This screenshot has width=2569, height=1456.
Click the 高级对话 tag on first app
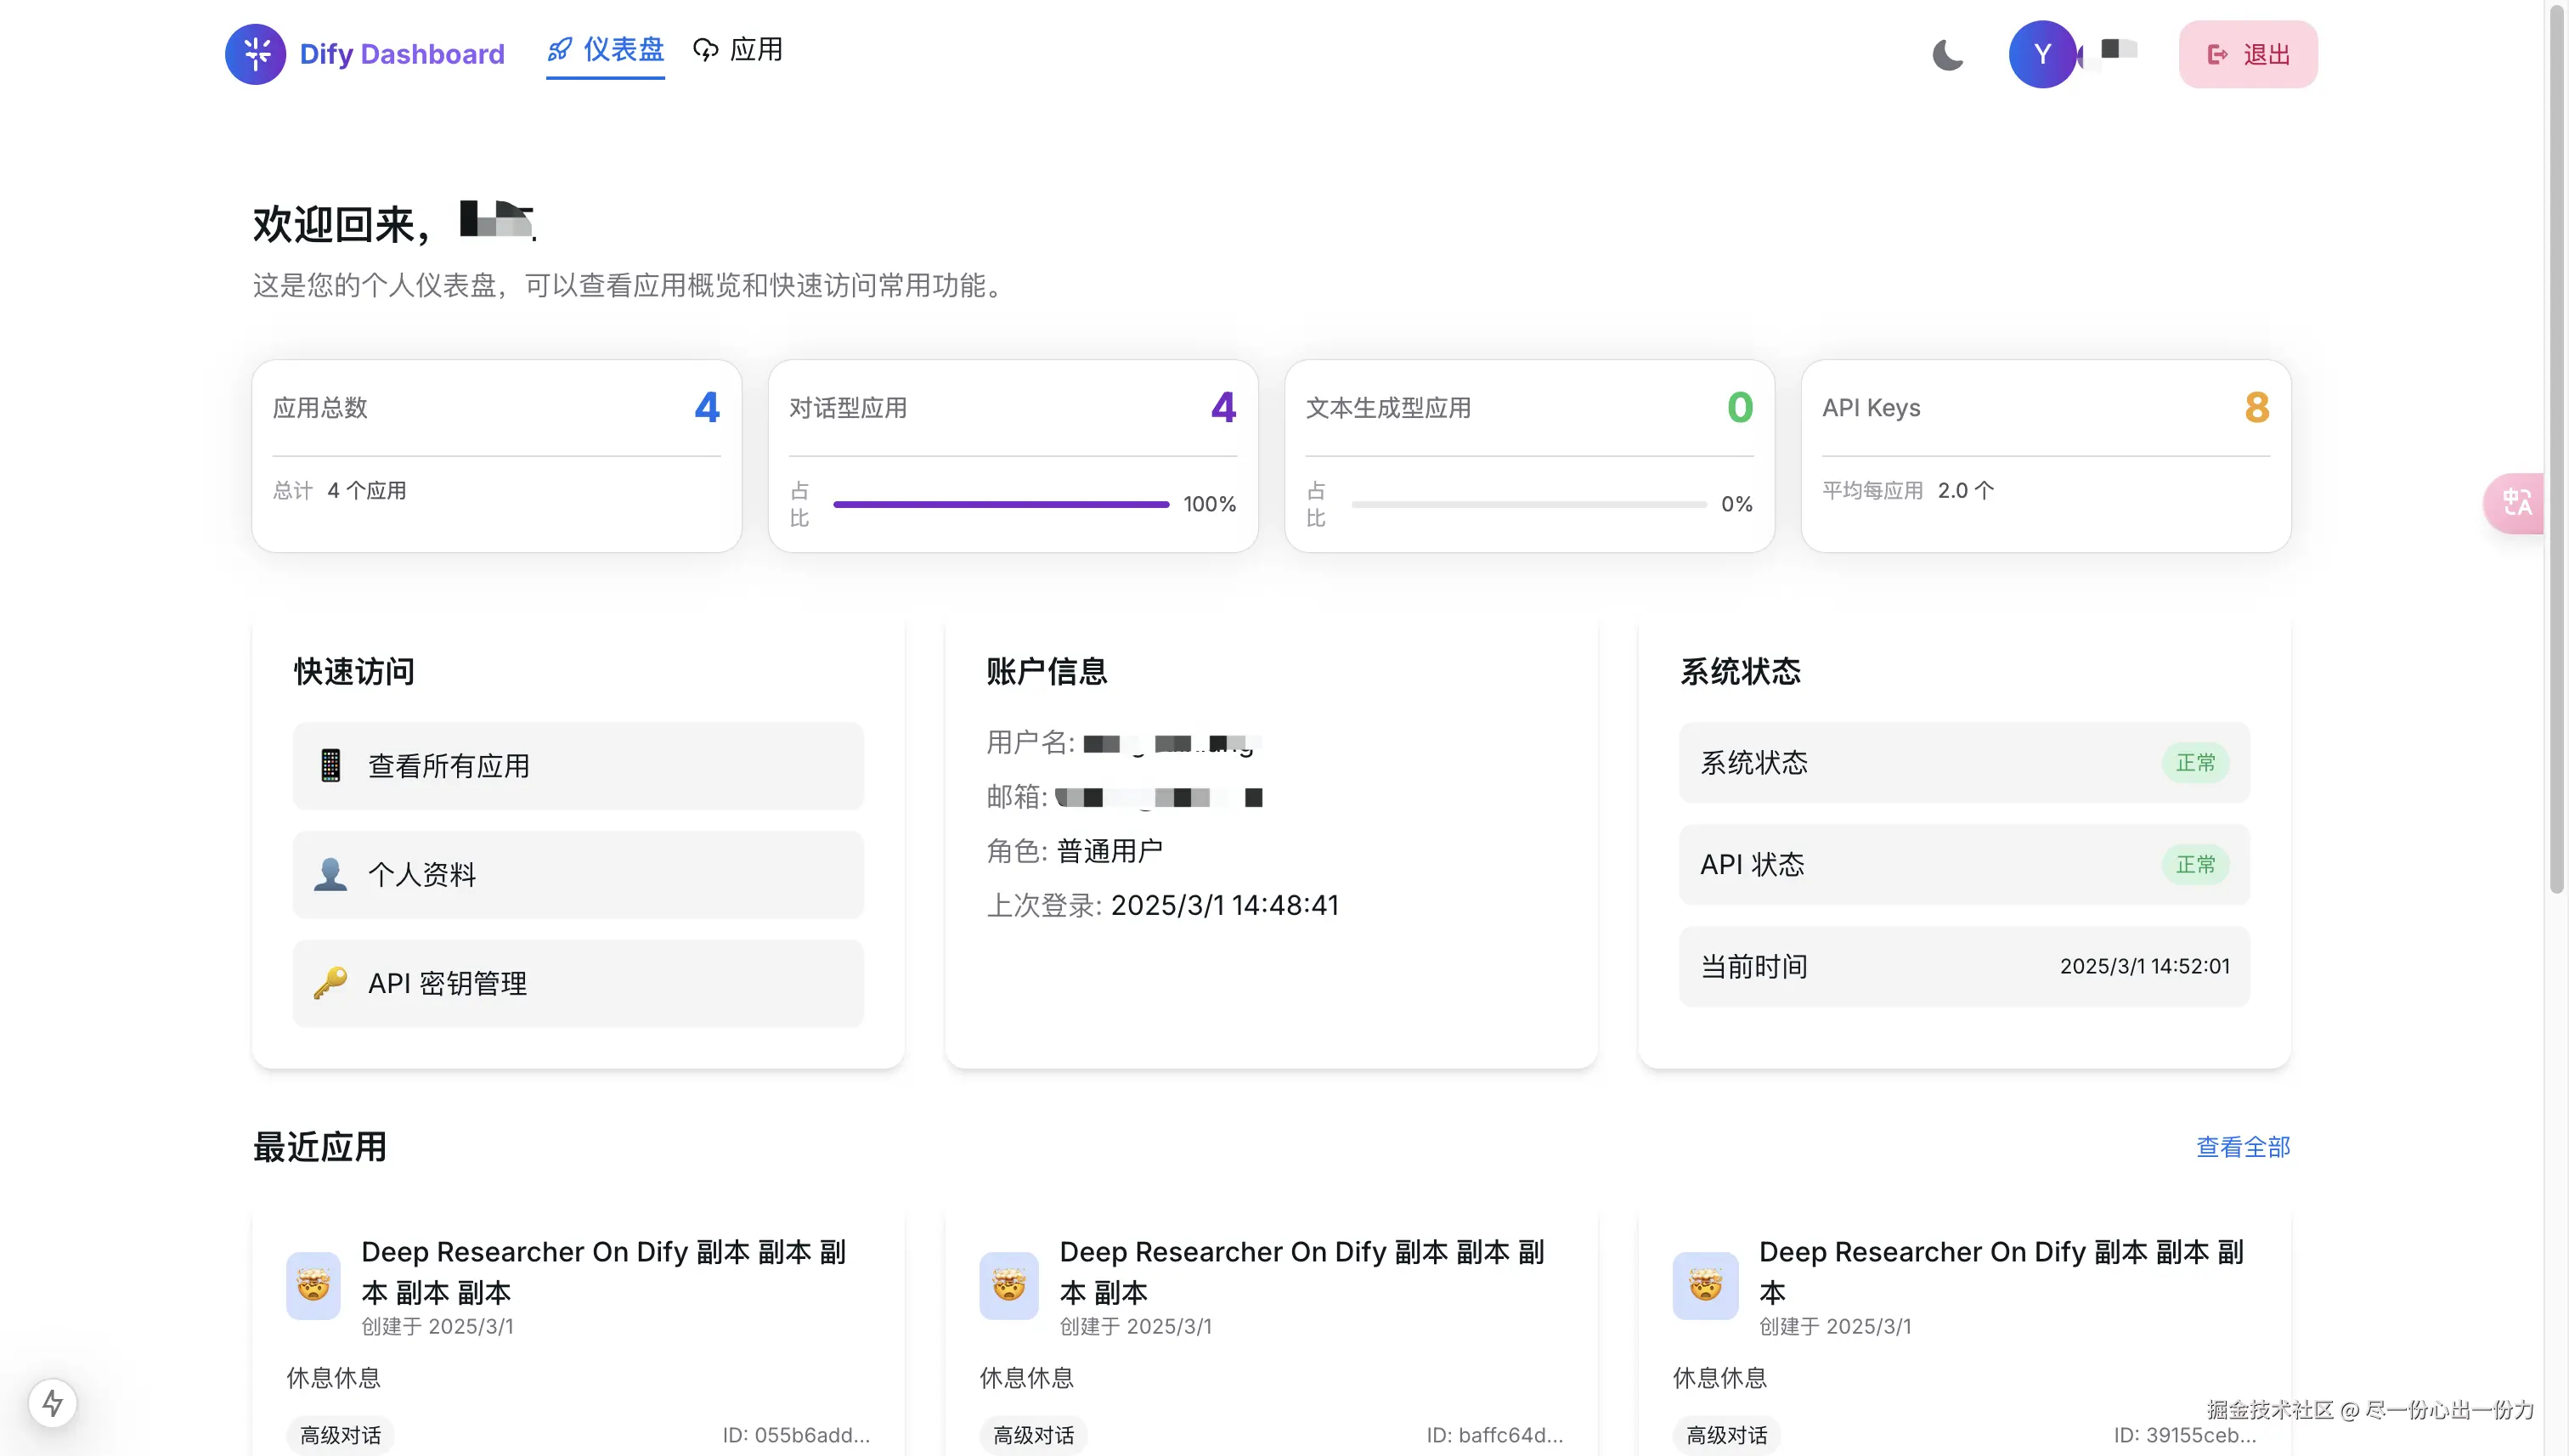340,1435
